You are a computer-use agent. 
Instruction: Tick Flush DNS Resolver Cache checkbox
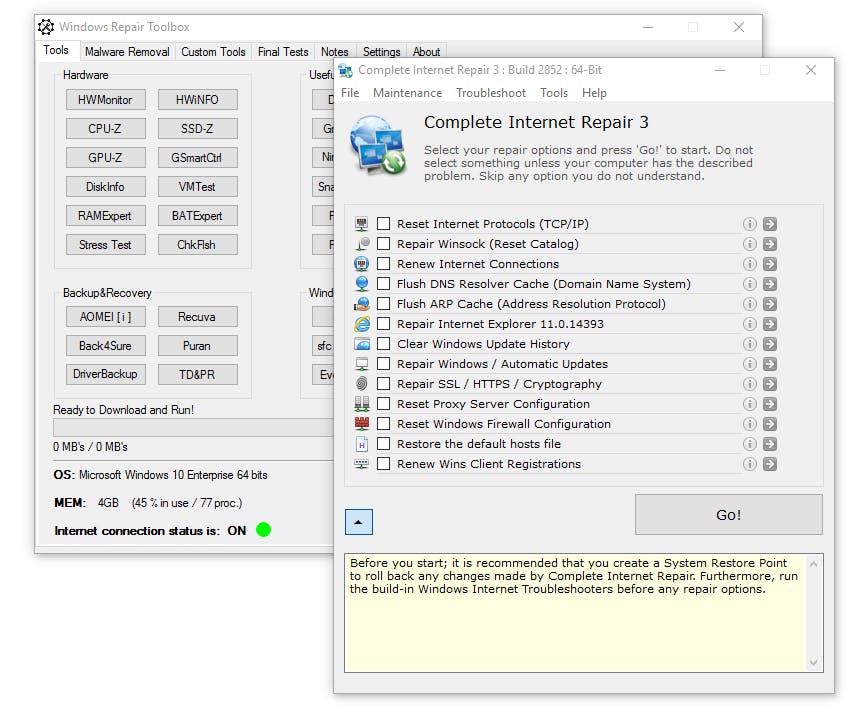(383, 284)
